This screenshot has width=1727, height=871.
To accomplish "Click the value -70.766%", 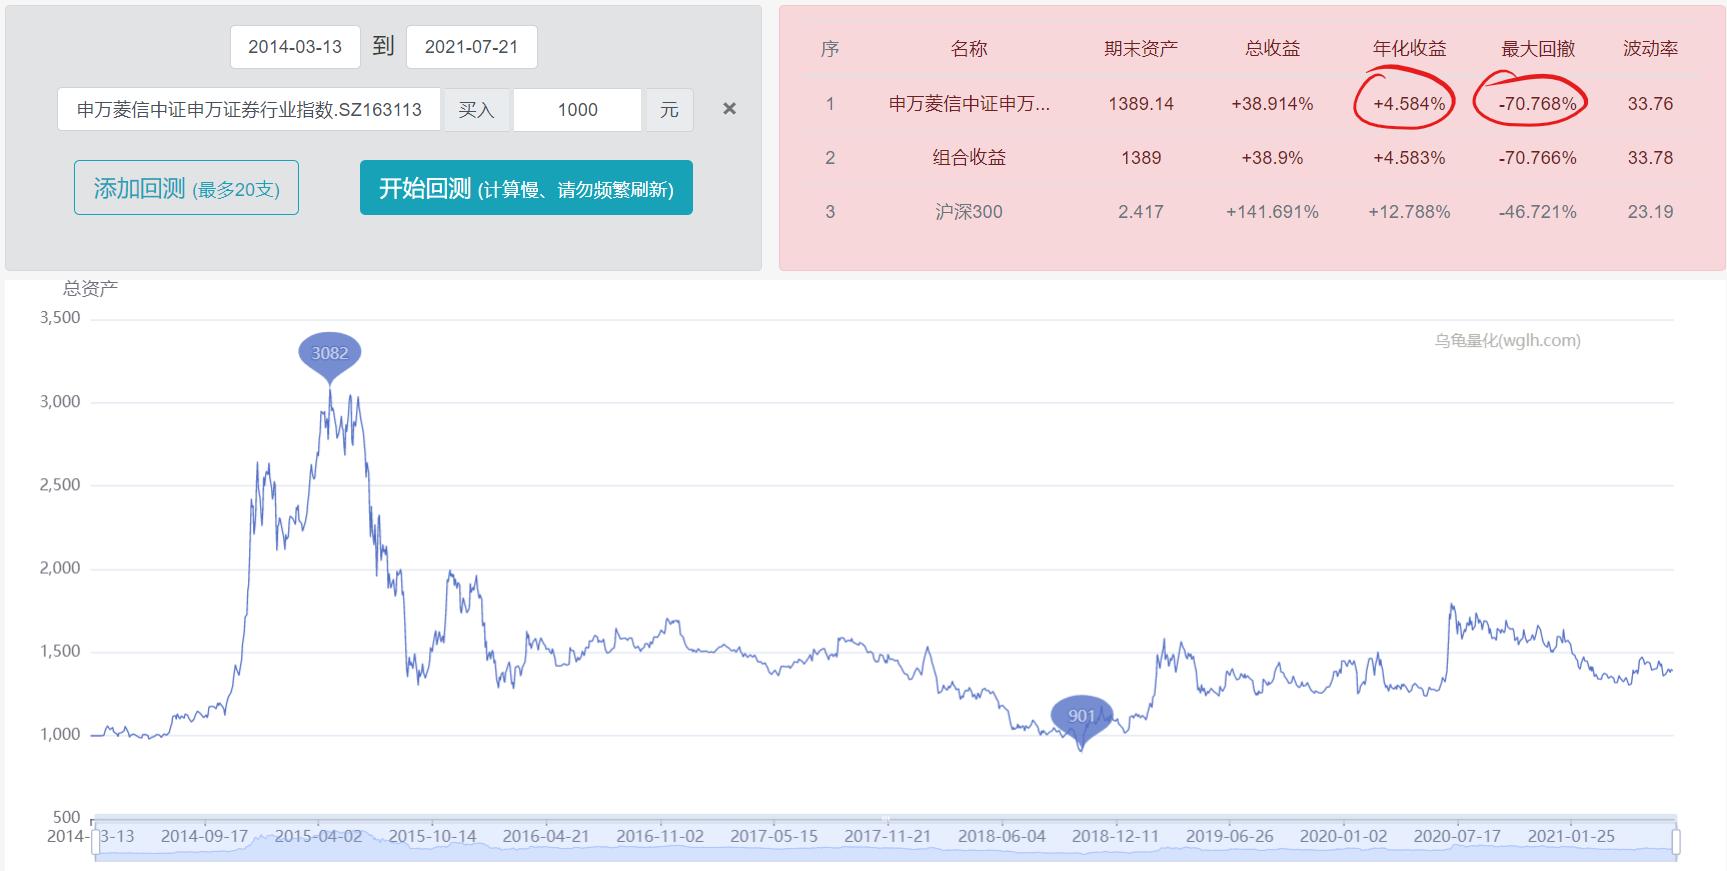I will point(1538,158).
